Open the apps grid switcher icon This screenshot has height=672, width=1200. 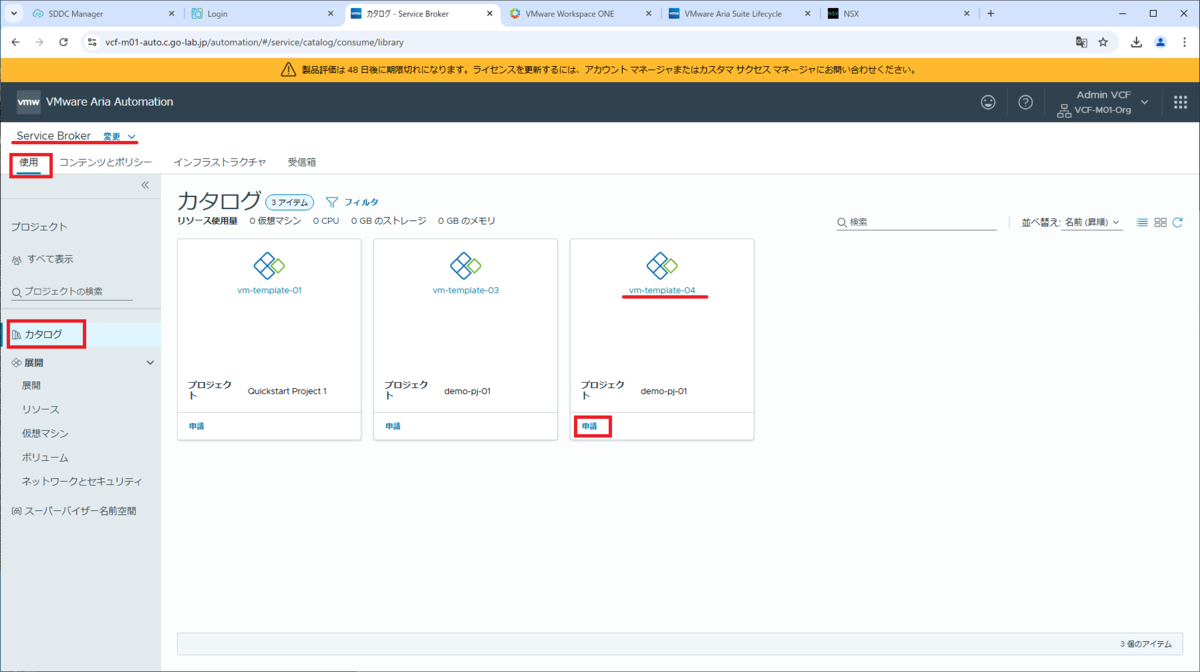click(x=1180, y=102)
